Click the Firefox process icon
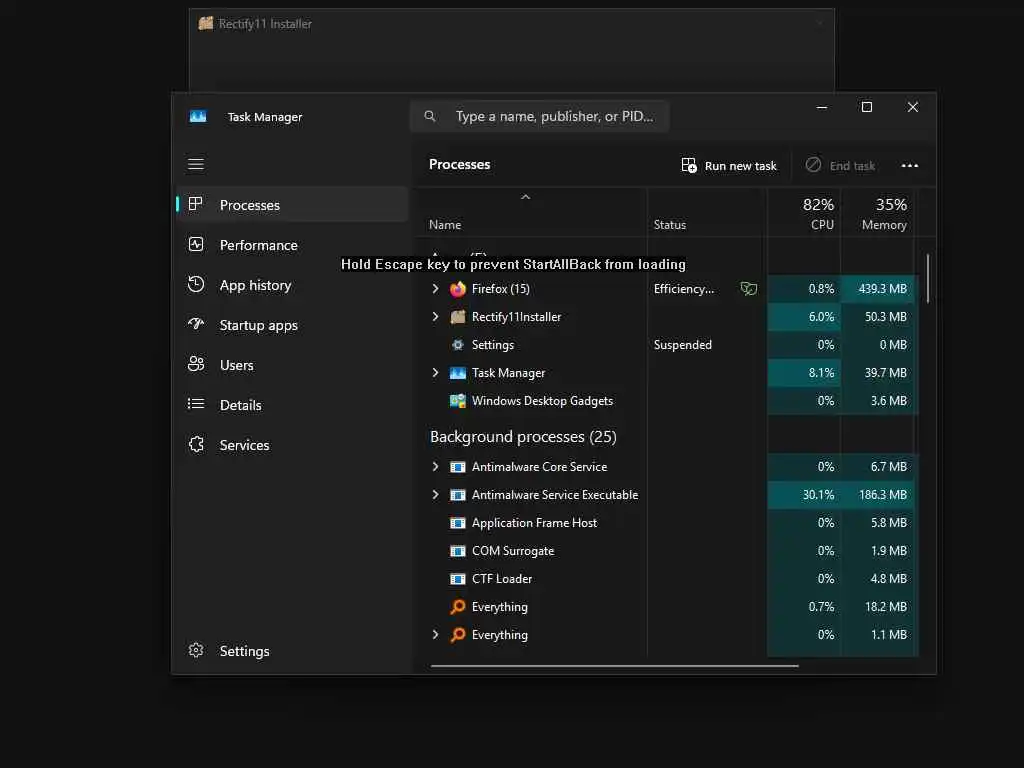 point(458,289)
